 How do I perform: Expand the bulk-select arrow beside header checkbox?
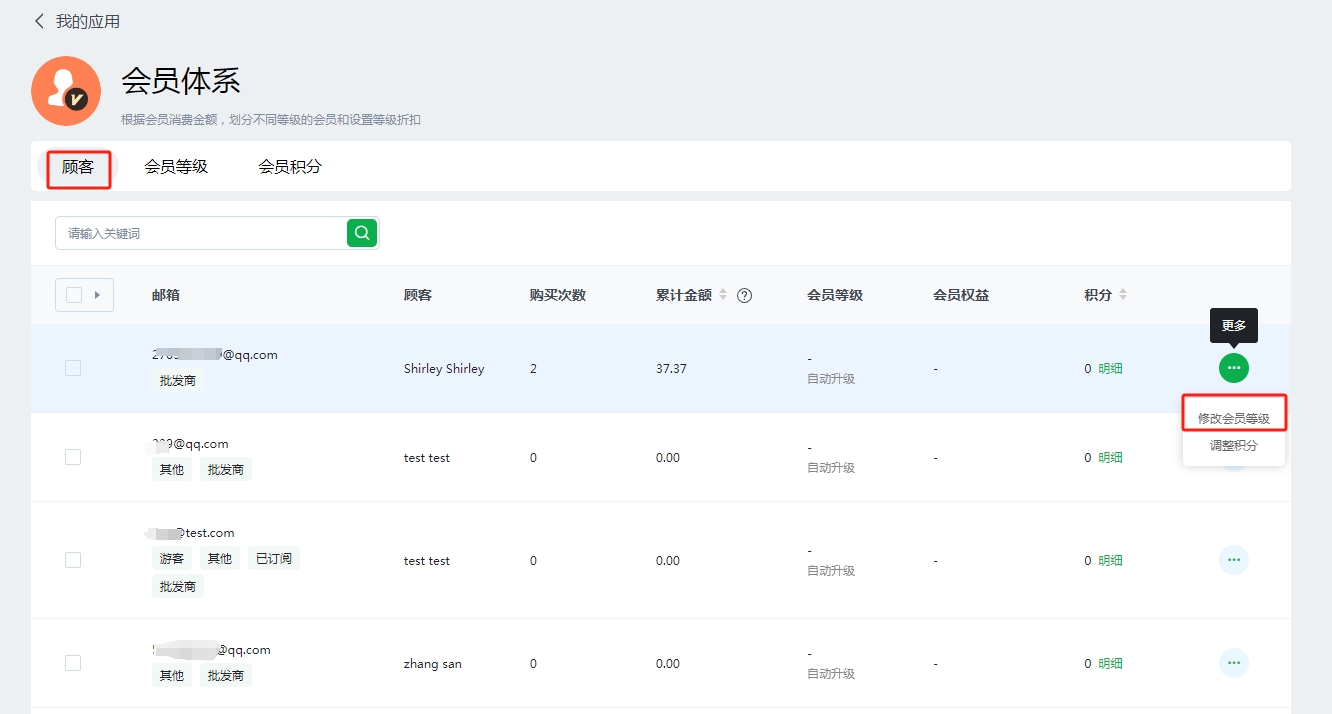click(98, 295)
